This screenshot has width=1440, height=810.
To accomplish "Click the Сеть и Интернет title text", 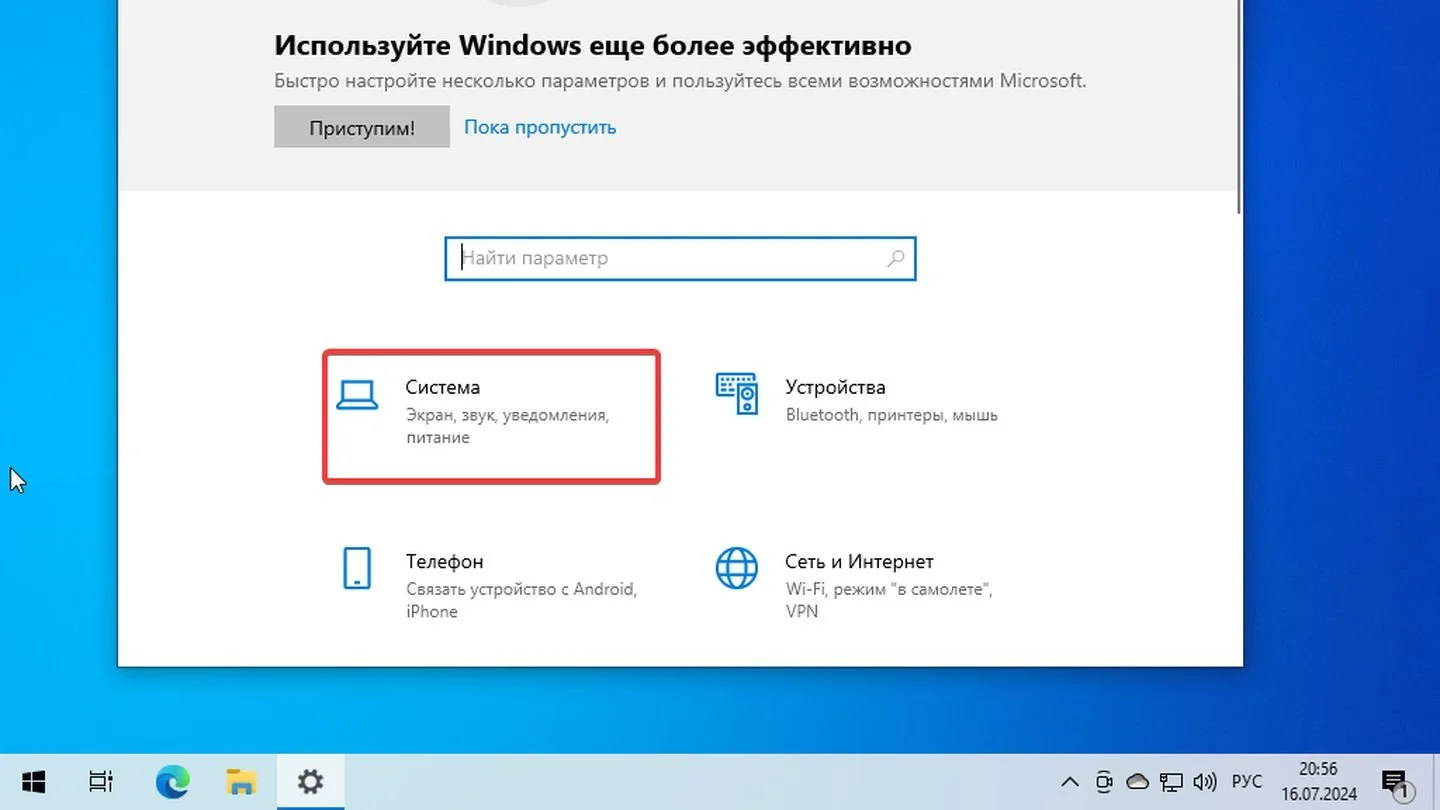I will click(x=859, y=562).
